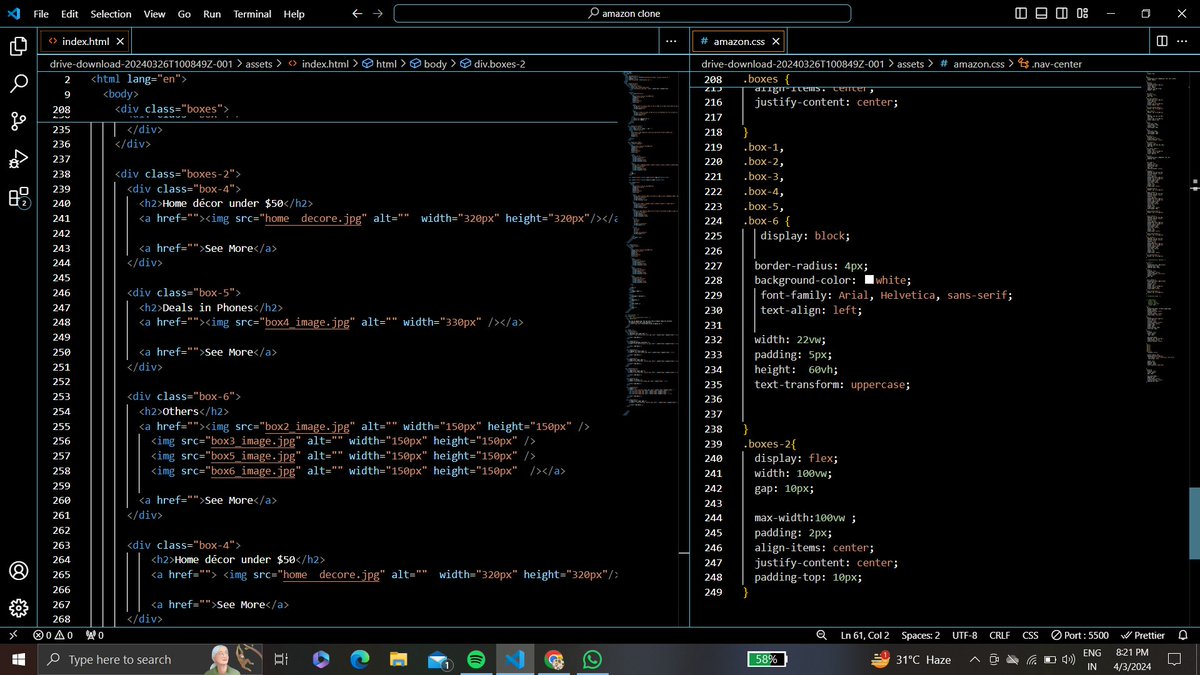Click Ln 61, Col 2 go-to-line item

pos(865,635)
